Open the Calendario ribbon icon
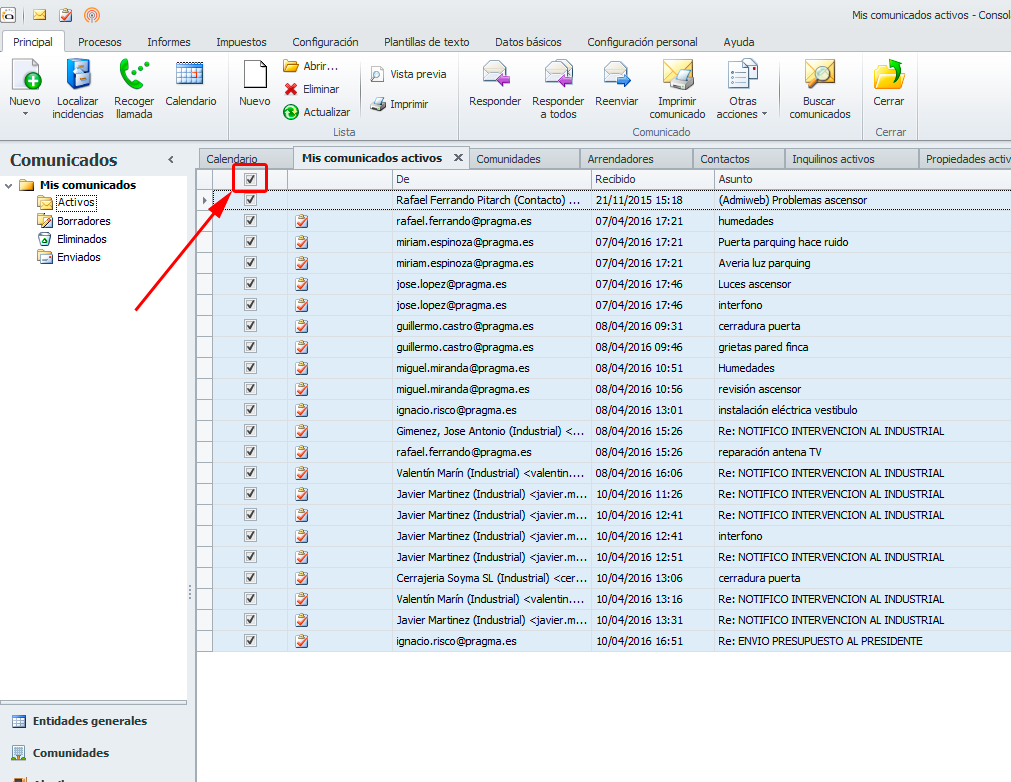The image size is (1011, 782). click(x=190, y=75)
